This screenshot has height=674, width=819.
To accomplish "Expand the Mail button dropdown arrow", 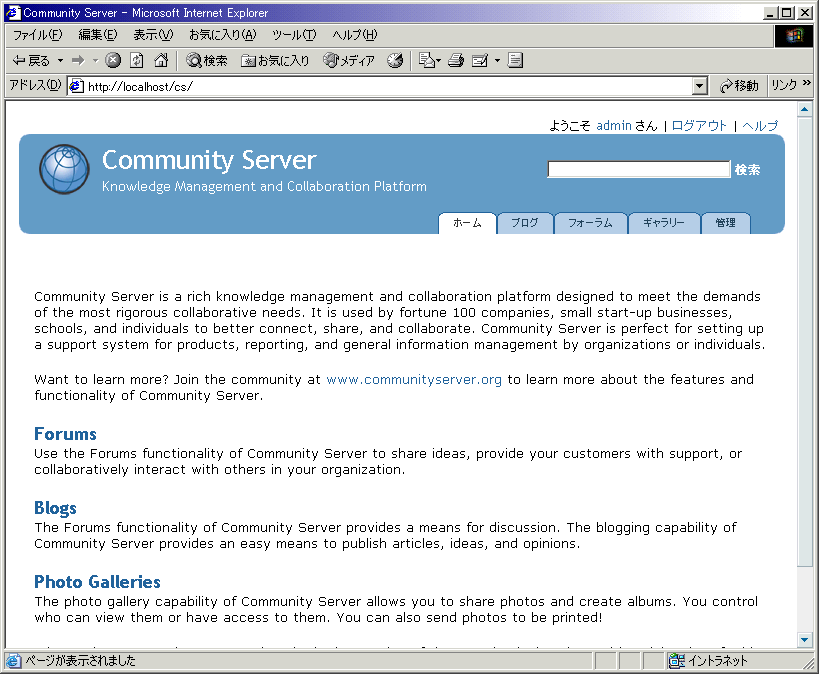I will (x=438, y=61).
